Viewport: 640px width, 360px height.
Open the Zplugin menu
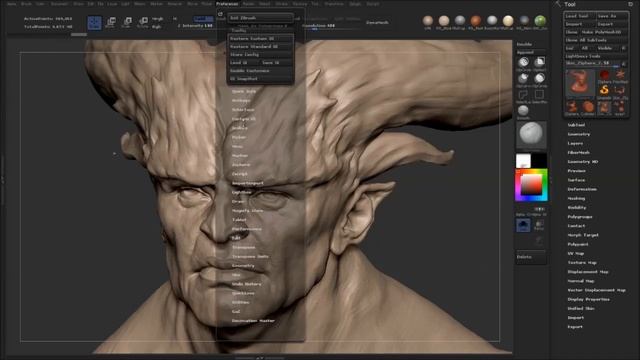[x=355, y=4]
